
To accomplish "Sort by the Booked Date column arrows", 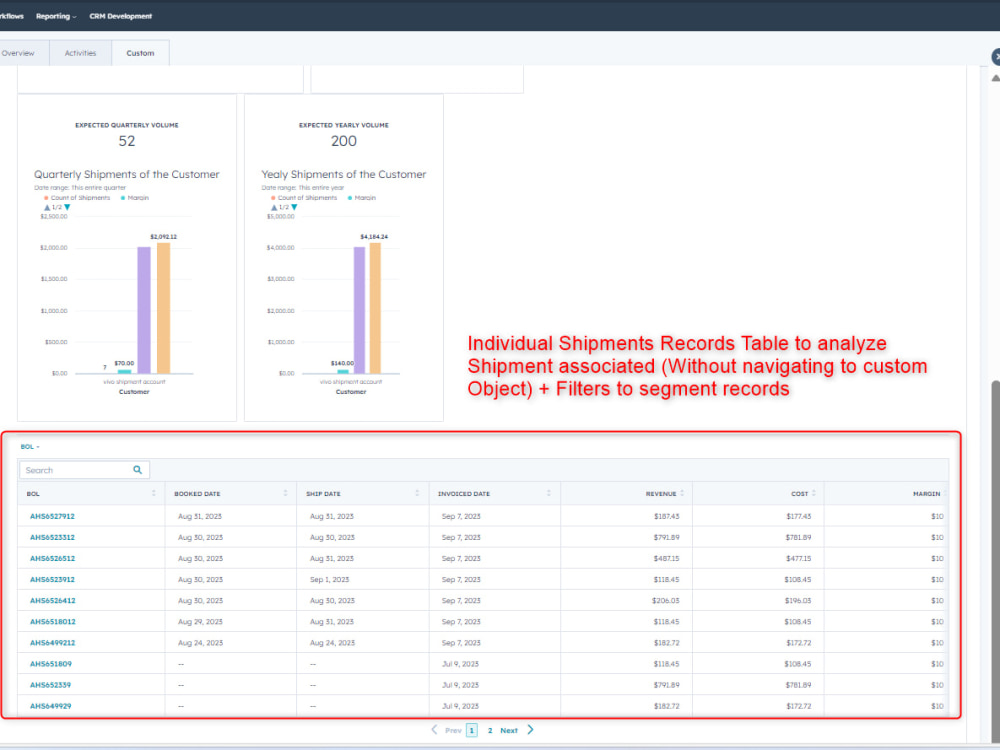I will pyautogui.click(x=285, y=493).
